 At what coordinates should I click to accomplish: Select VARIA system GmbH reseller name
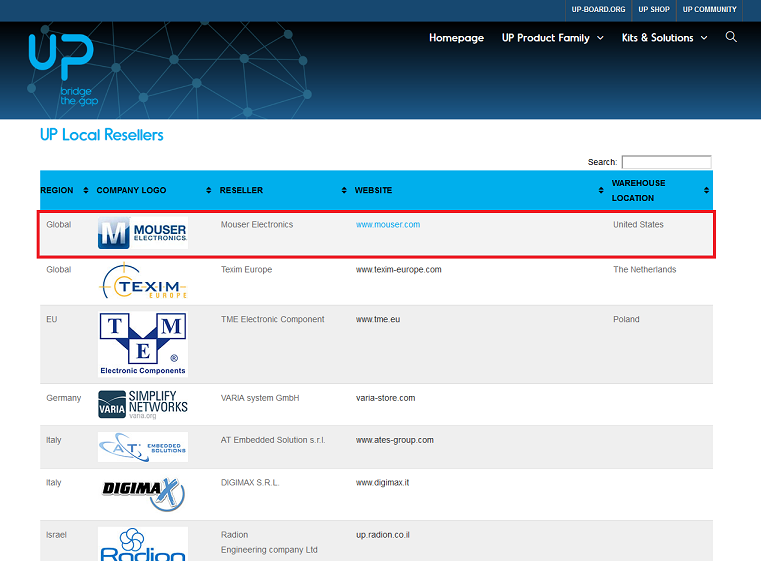[260, 398]
